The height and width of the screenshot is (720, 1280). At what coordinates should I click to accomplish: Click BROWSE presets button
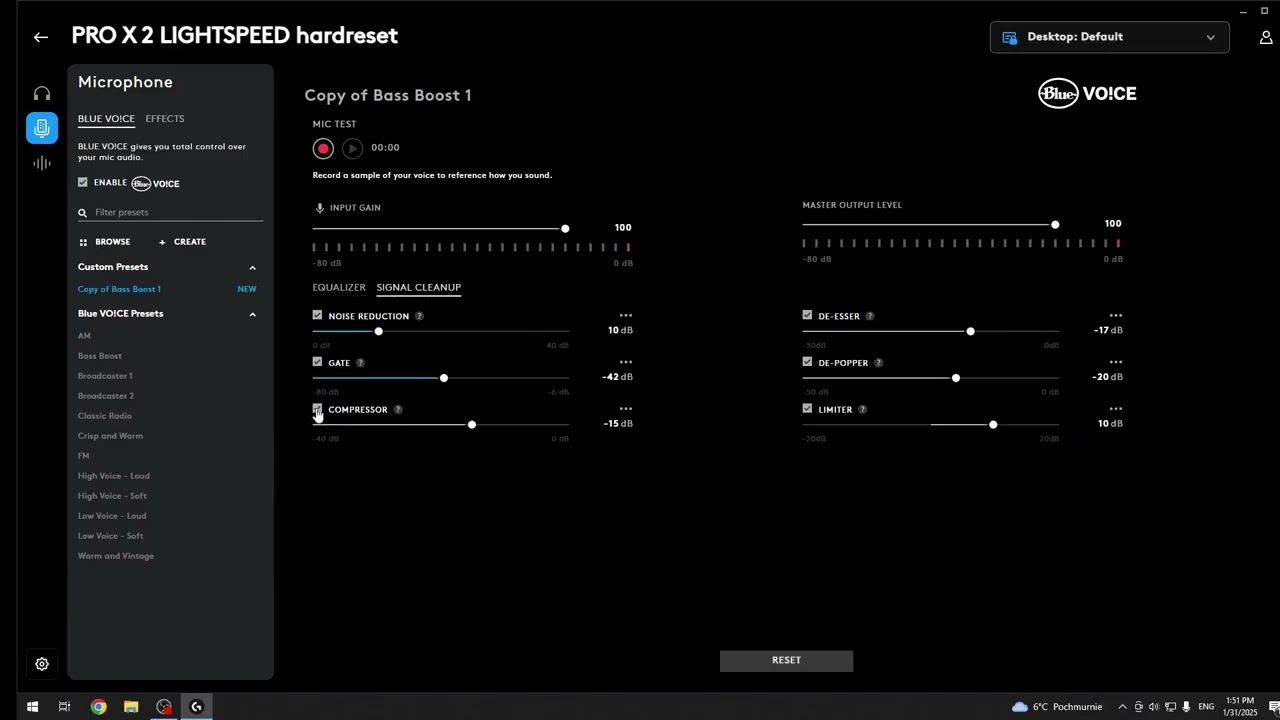tap(105, 242)
